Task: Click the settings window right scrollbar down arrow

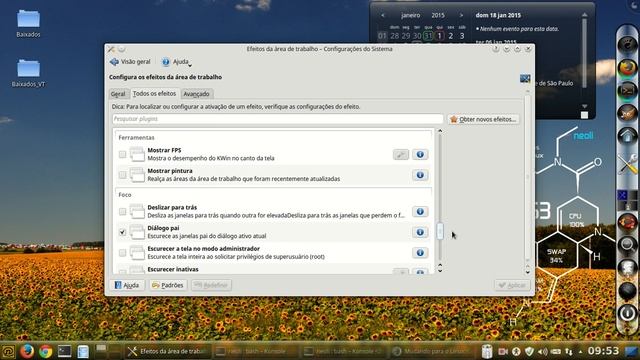Action: tap(527, 271)
